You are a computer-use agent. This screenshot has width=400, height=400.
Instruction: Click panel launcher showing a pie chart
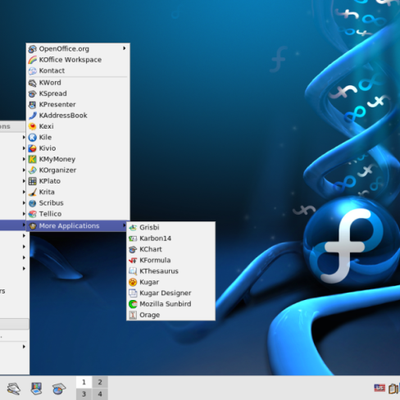click(x=59, y=388)
